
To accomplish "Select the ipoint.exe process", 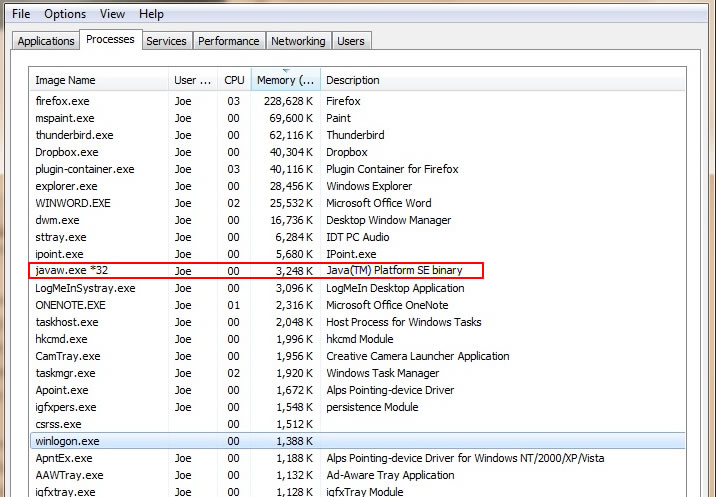I will [x=357, y=254].
